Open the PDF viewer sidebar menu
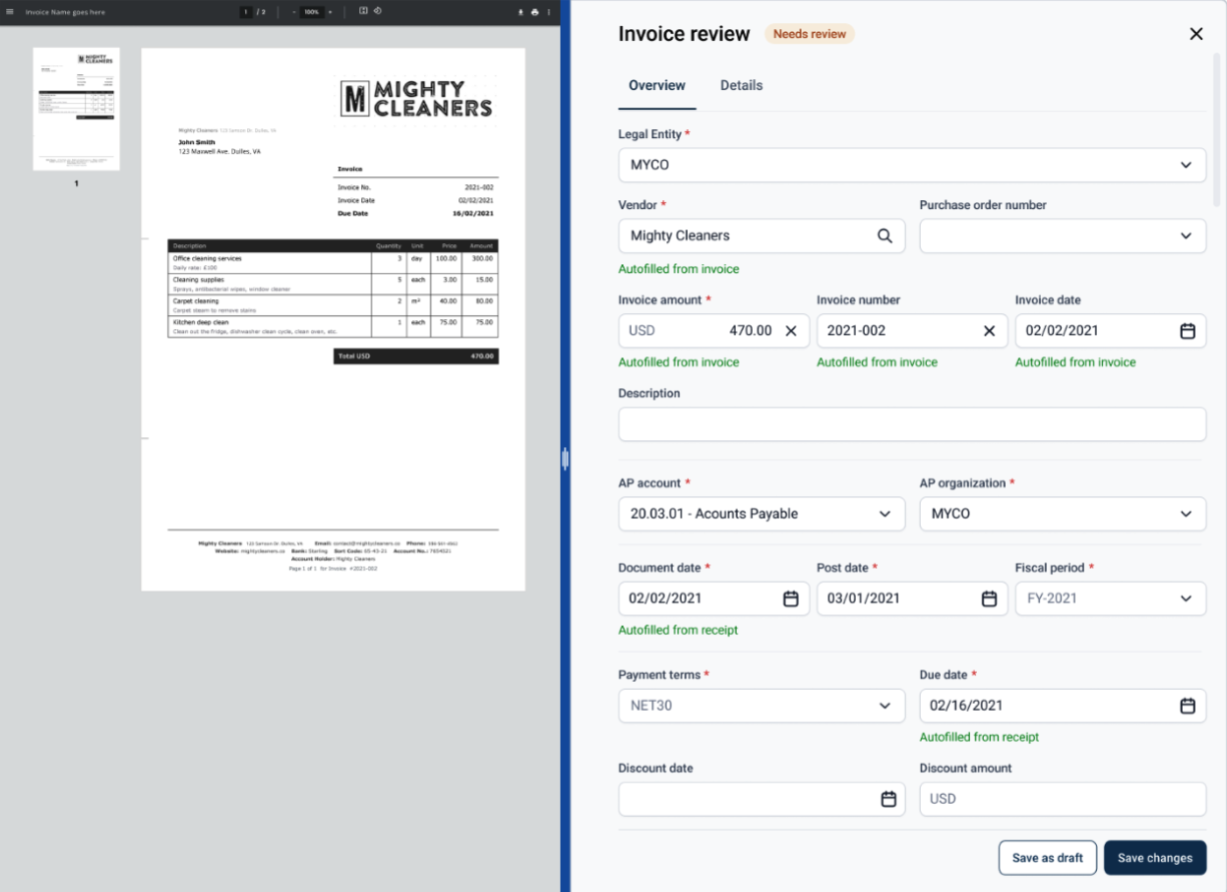The image size is (1227, 892). 11,11
